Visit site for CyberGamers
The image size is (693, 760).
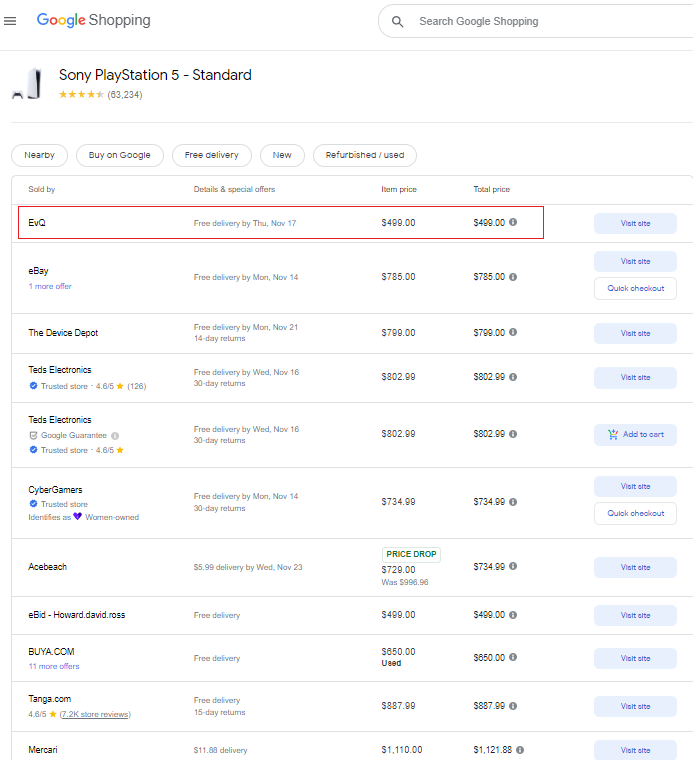pyautogui.click(x=635, y=486)
